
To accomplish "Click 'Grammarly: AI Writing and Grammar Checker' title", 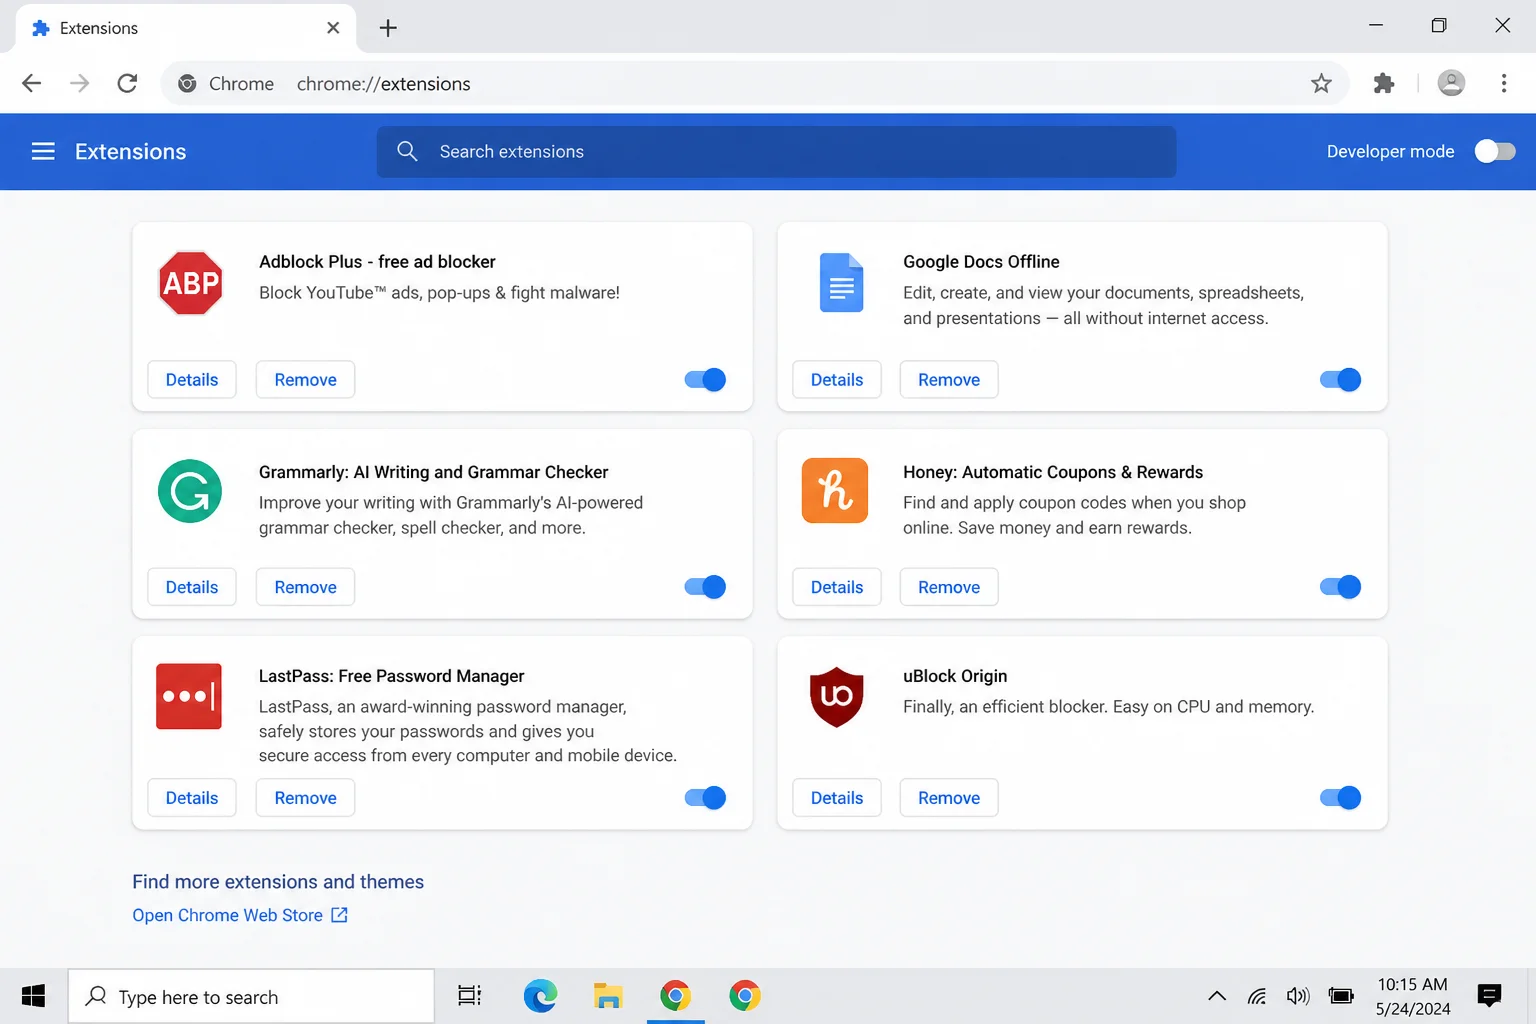I will point(433,472).
